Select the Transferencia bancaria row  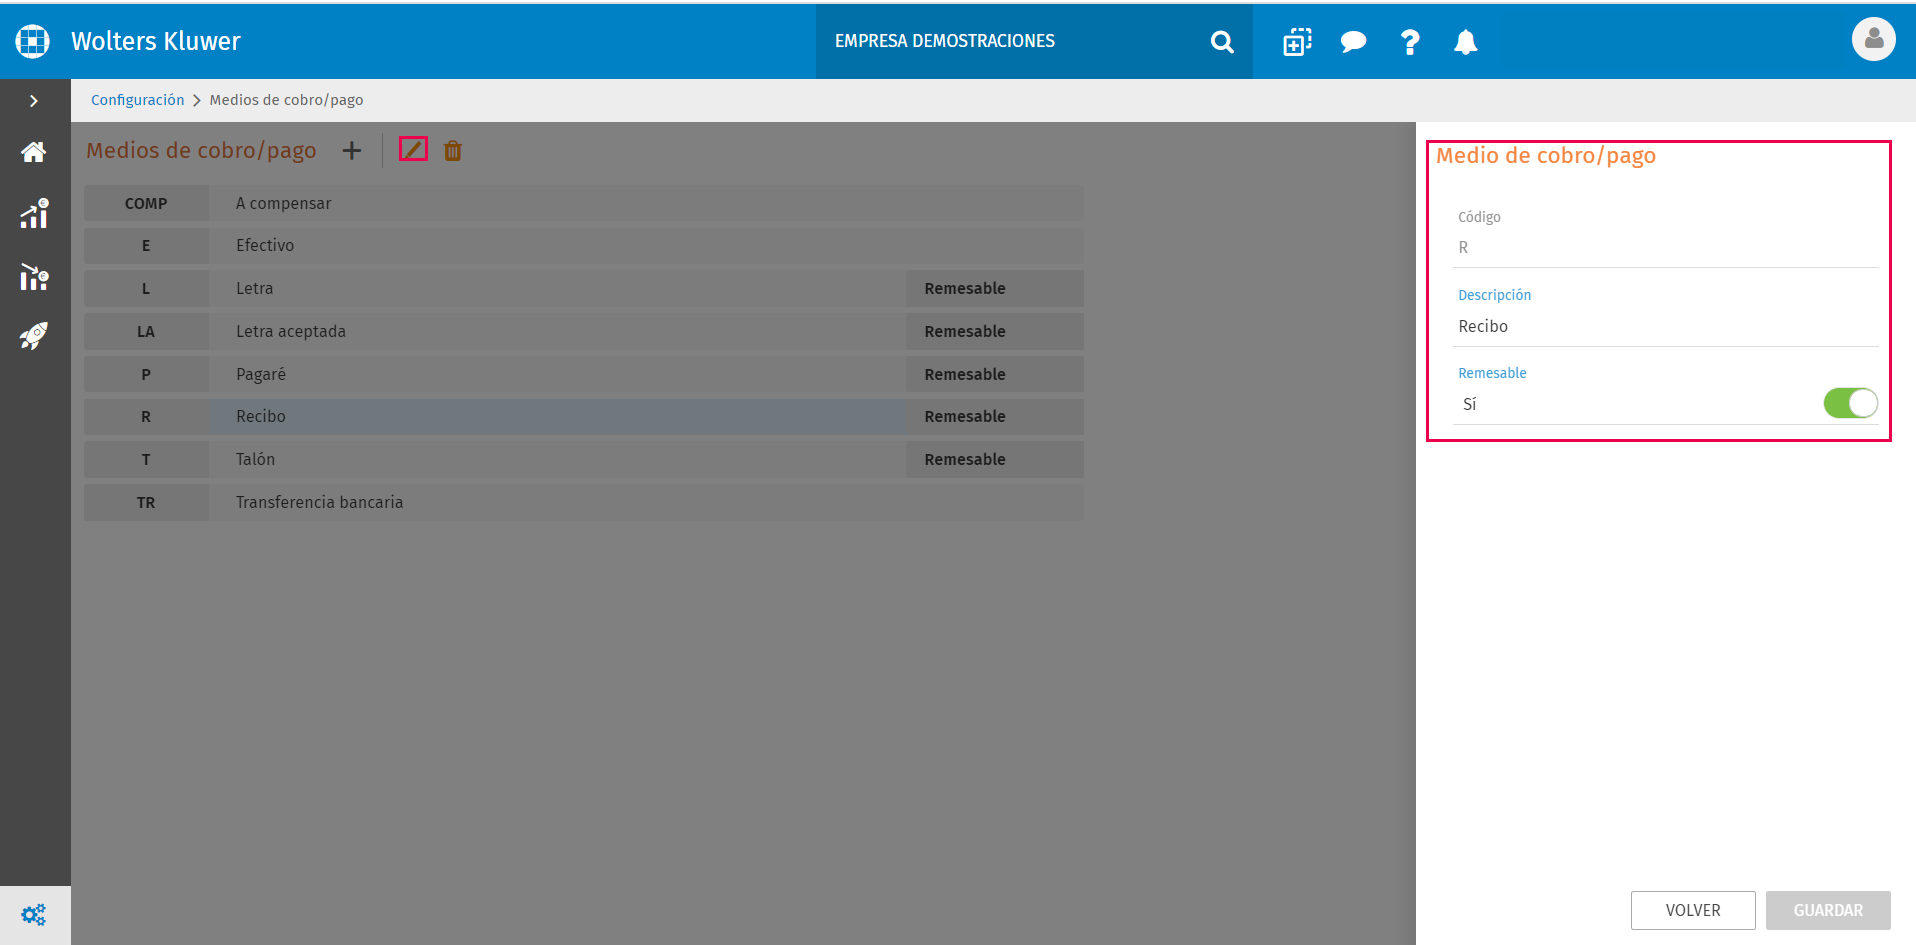click(x=584, y=502)
